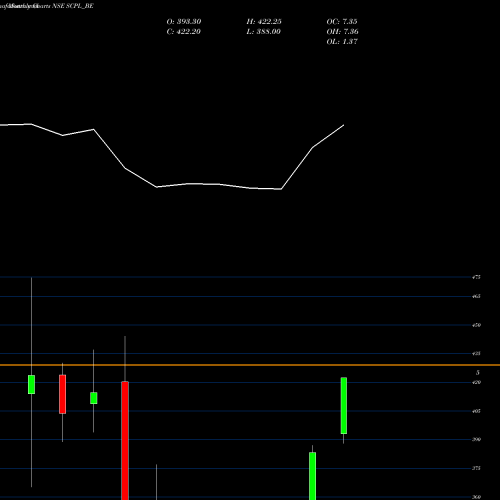Click the OL: 1.37 percentage value
500x500 pixels.
point(342,42)
